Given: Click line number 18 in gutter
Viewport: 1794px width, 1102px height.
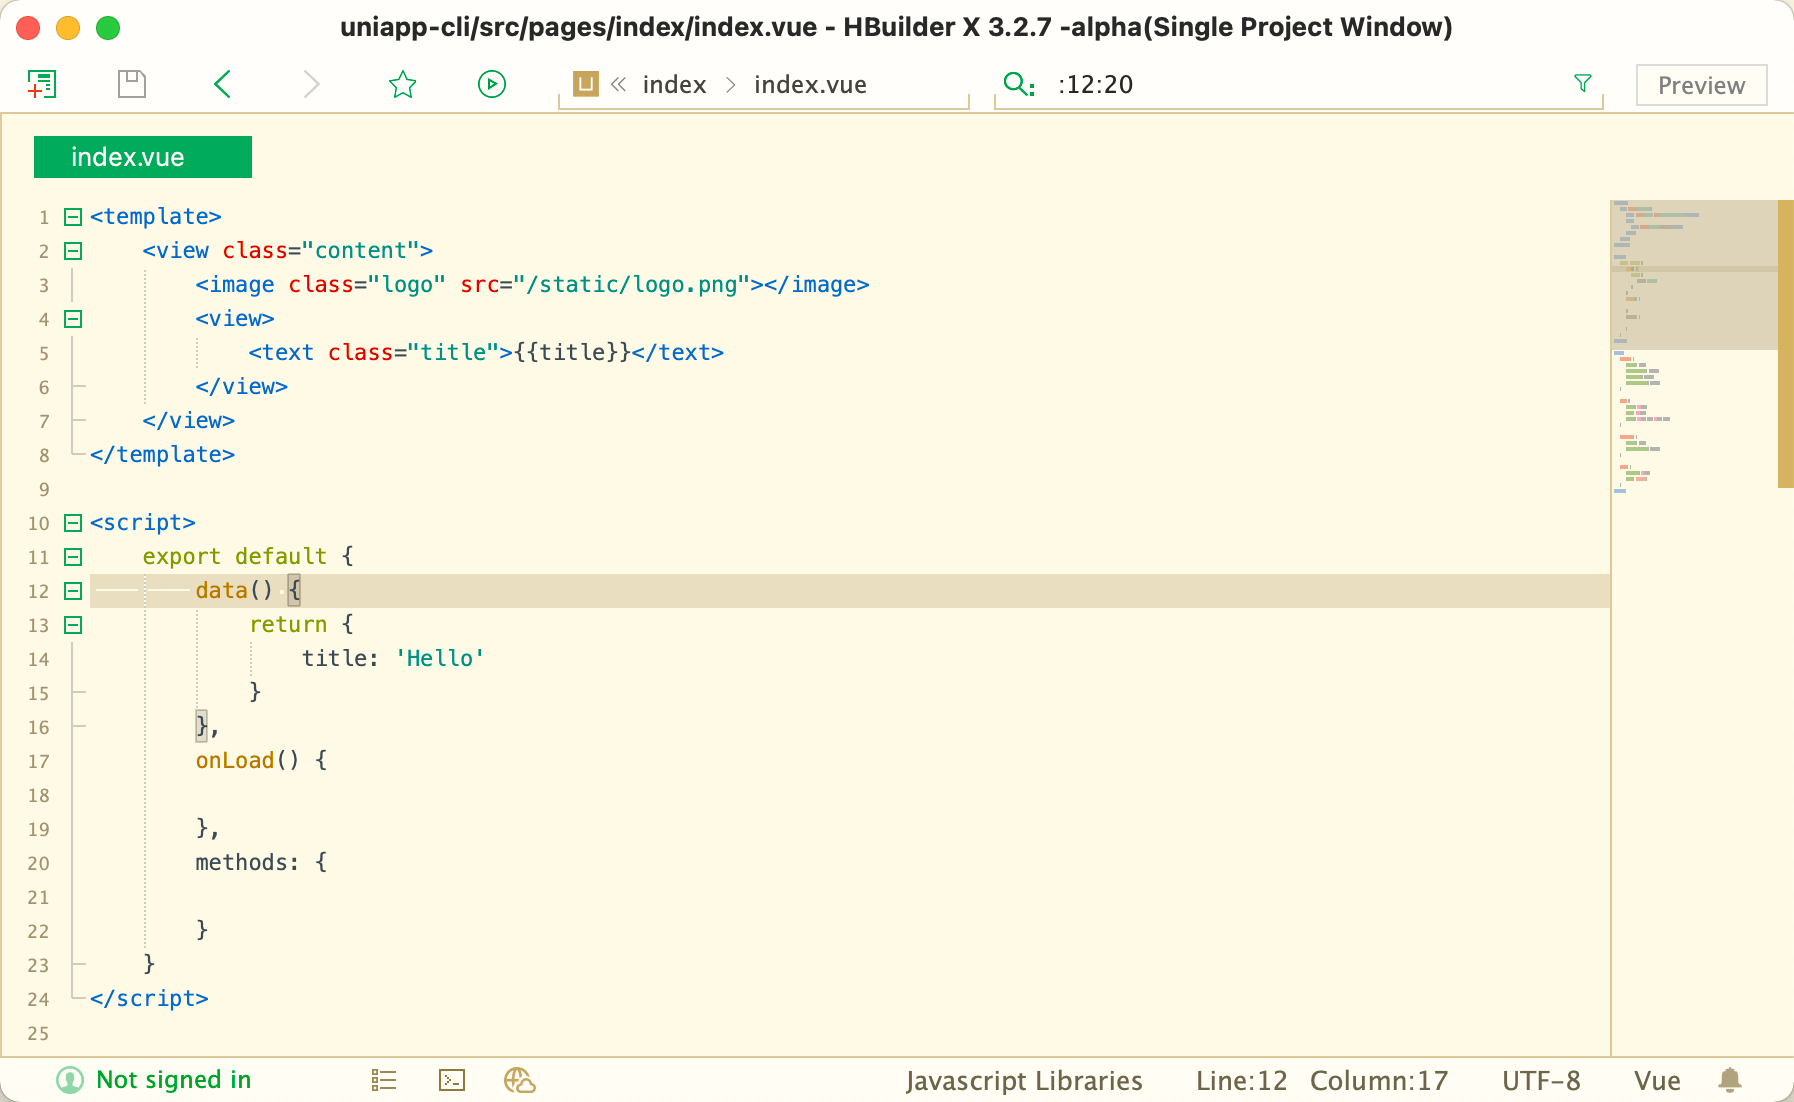Looking at the screenshot, I should 38,795.
